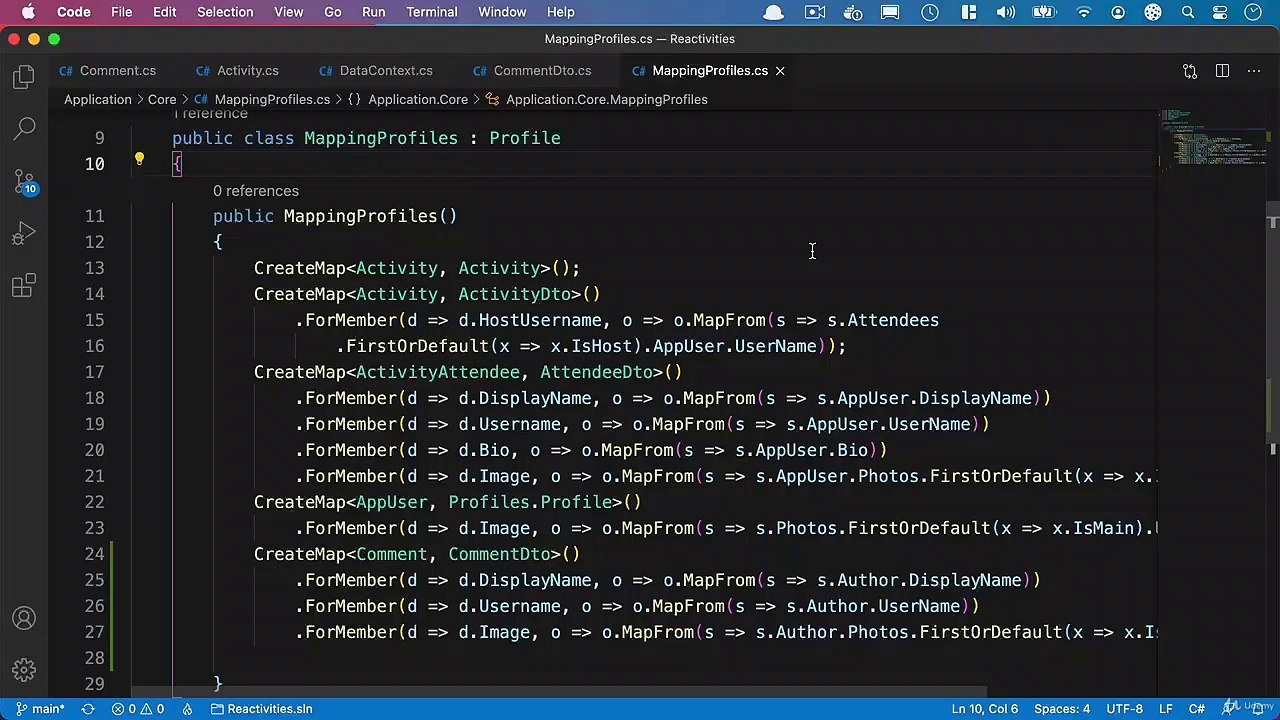1280x720 pixels.
Task: Open the Explorer view in activity bar
Action: tap(24, 78)
